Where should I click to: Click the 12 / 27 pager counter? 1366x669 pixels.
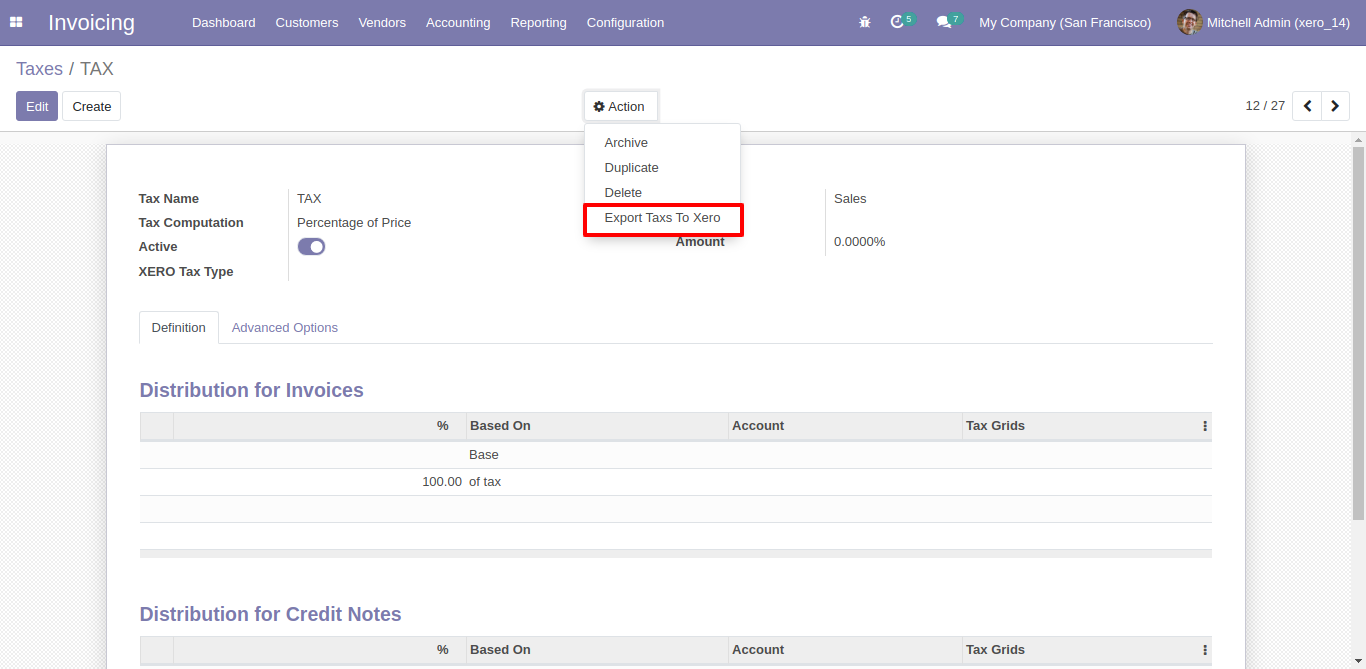click(x=1265, y=106)
